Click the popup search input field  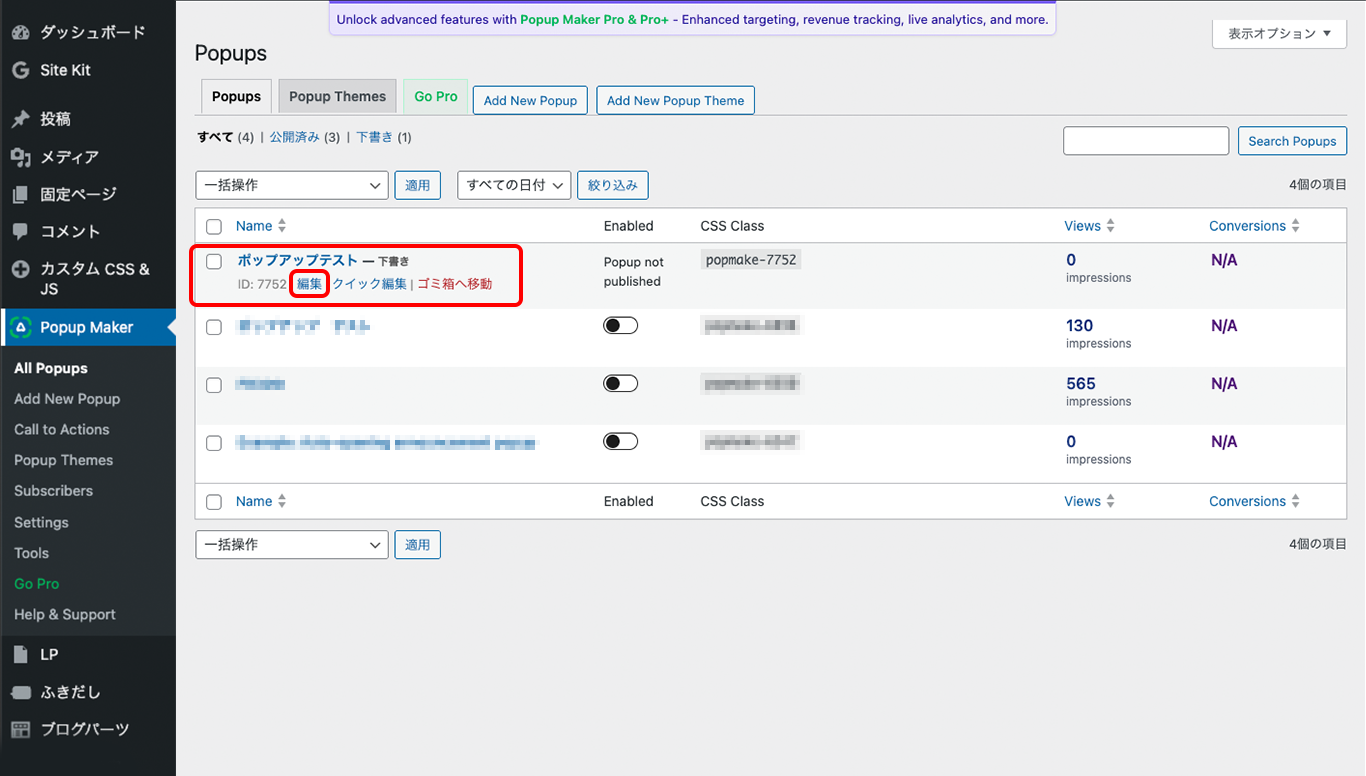1146,141
